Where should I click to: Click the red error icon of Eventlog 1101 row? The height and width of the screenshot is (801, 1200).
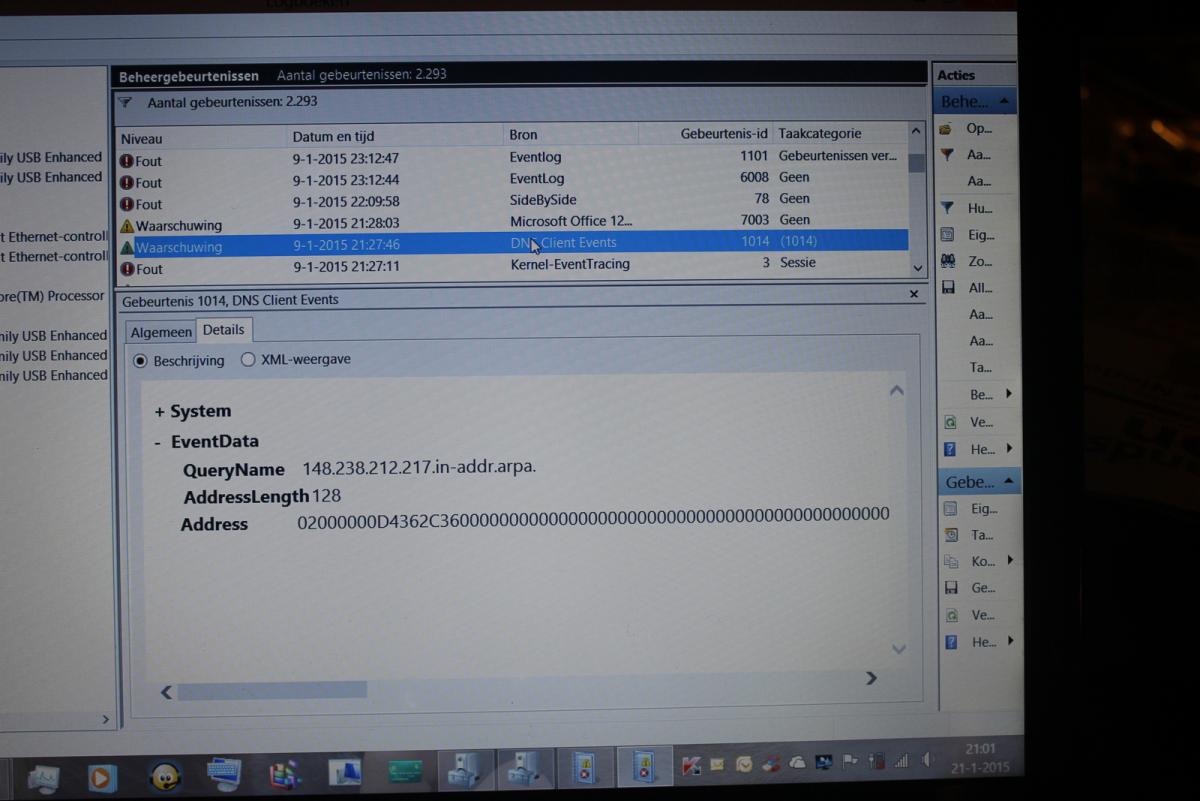pyautogui.click(x=126, y=160)
